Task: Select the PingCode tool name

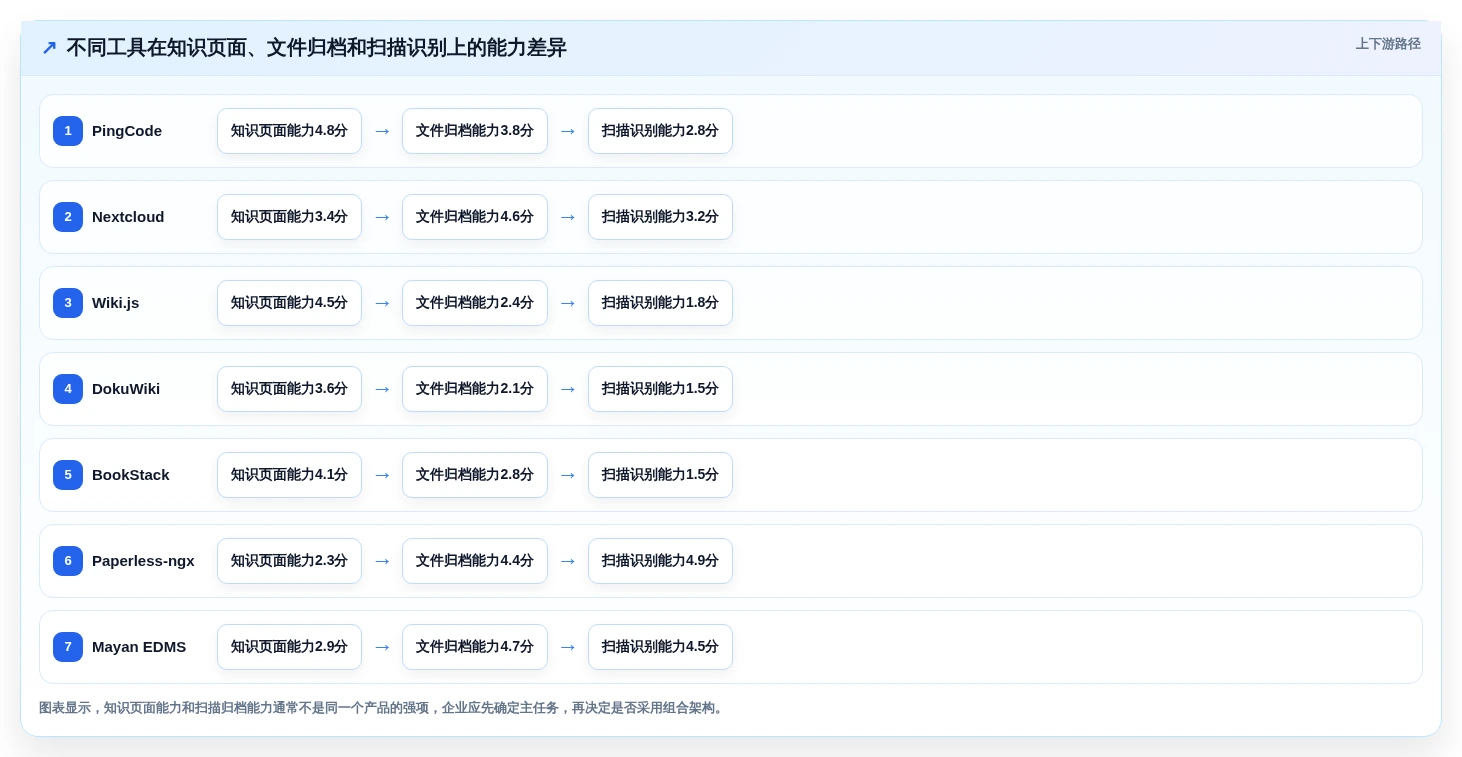Action: (x=127, y=131)
